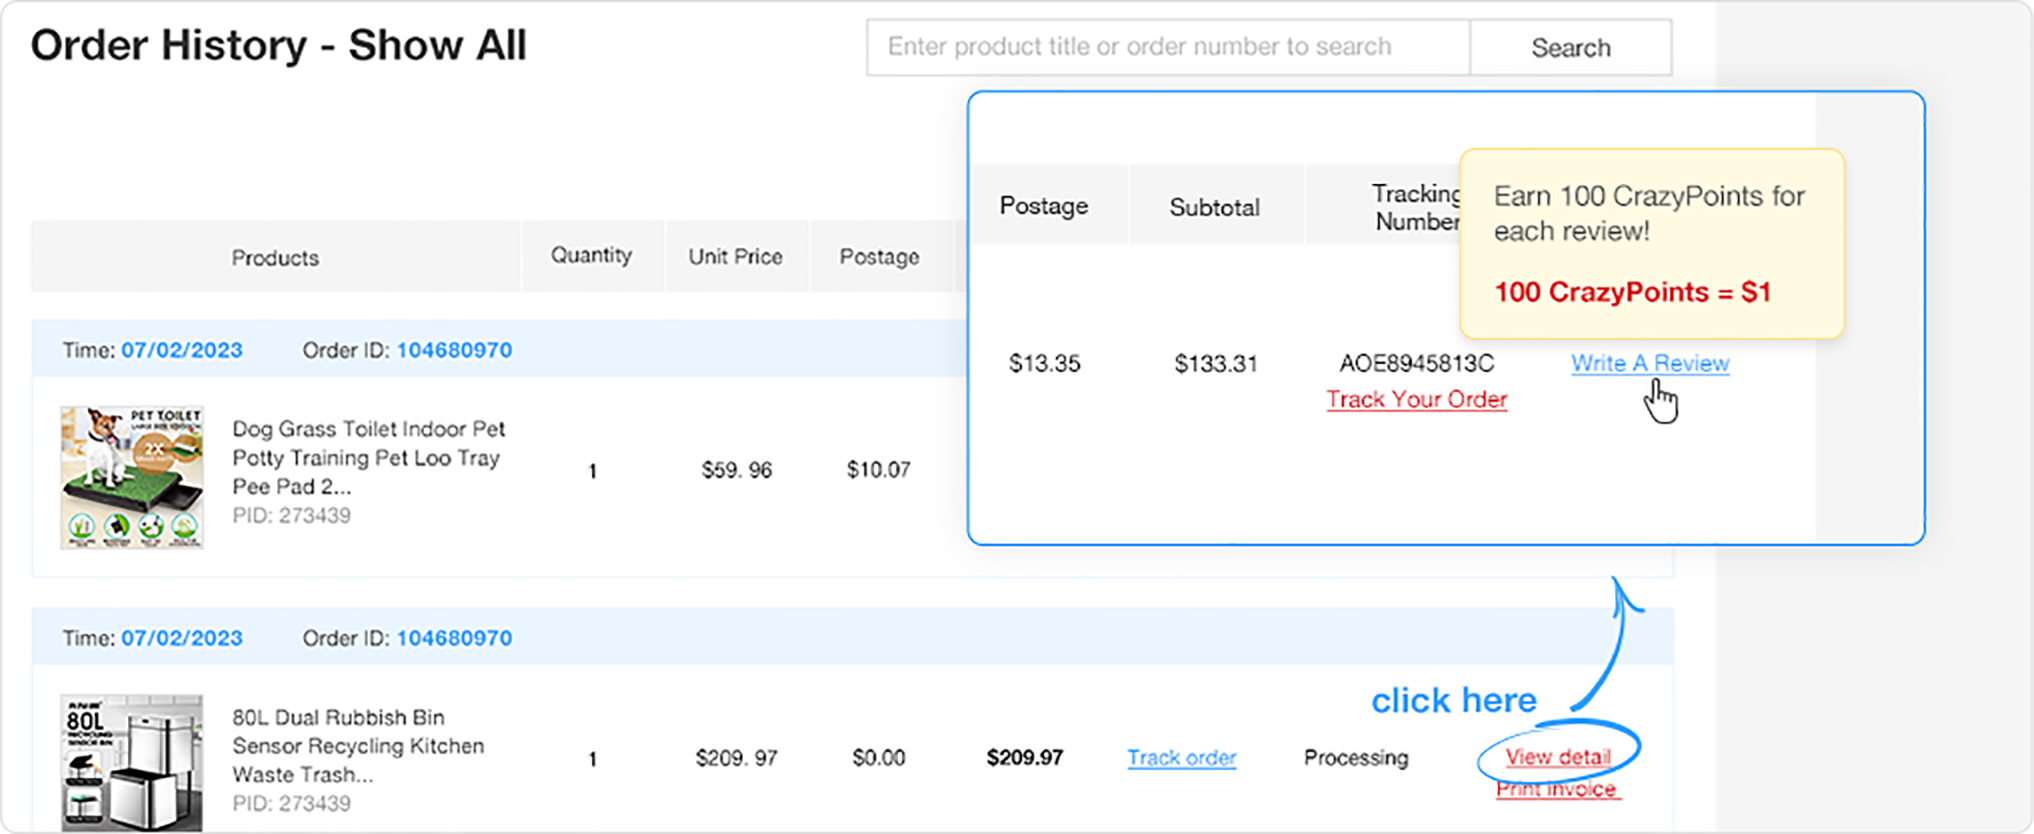Select tracking number AOE8945813C
Image resolution: width=2034 pixels, height=834 pixels.
coord(1416,363)
